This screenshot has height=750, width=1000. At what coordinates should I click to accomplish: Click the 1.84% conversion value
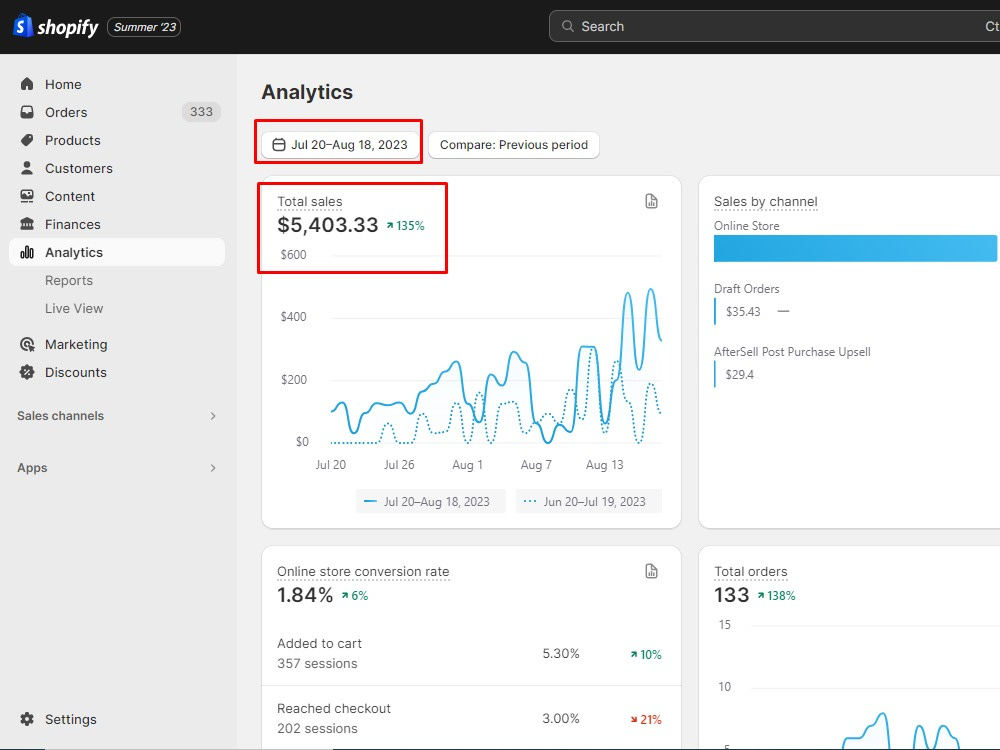coord(305,595)
